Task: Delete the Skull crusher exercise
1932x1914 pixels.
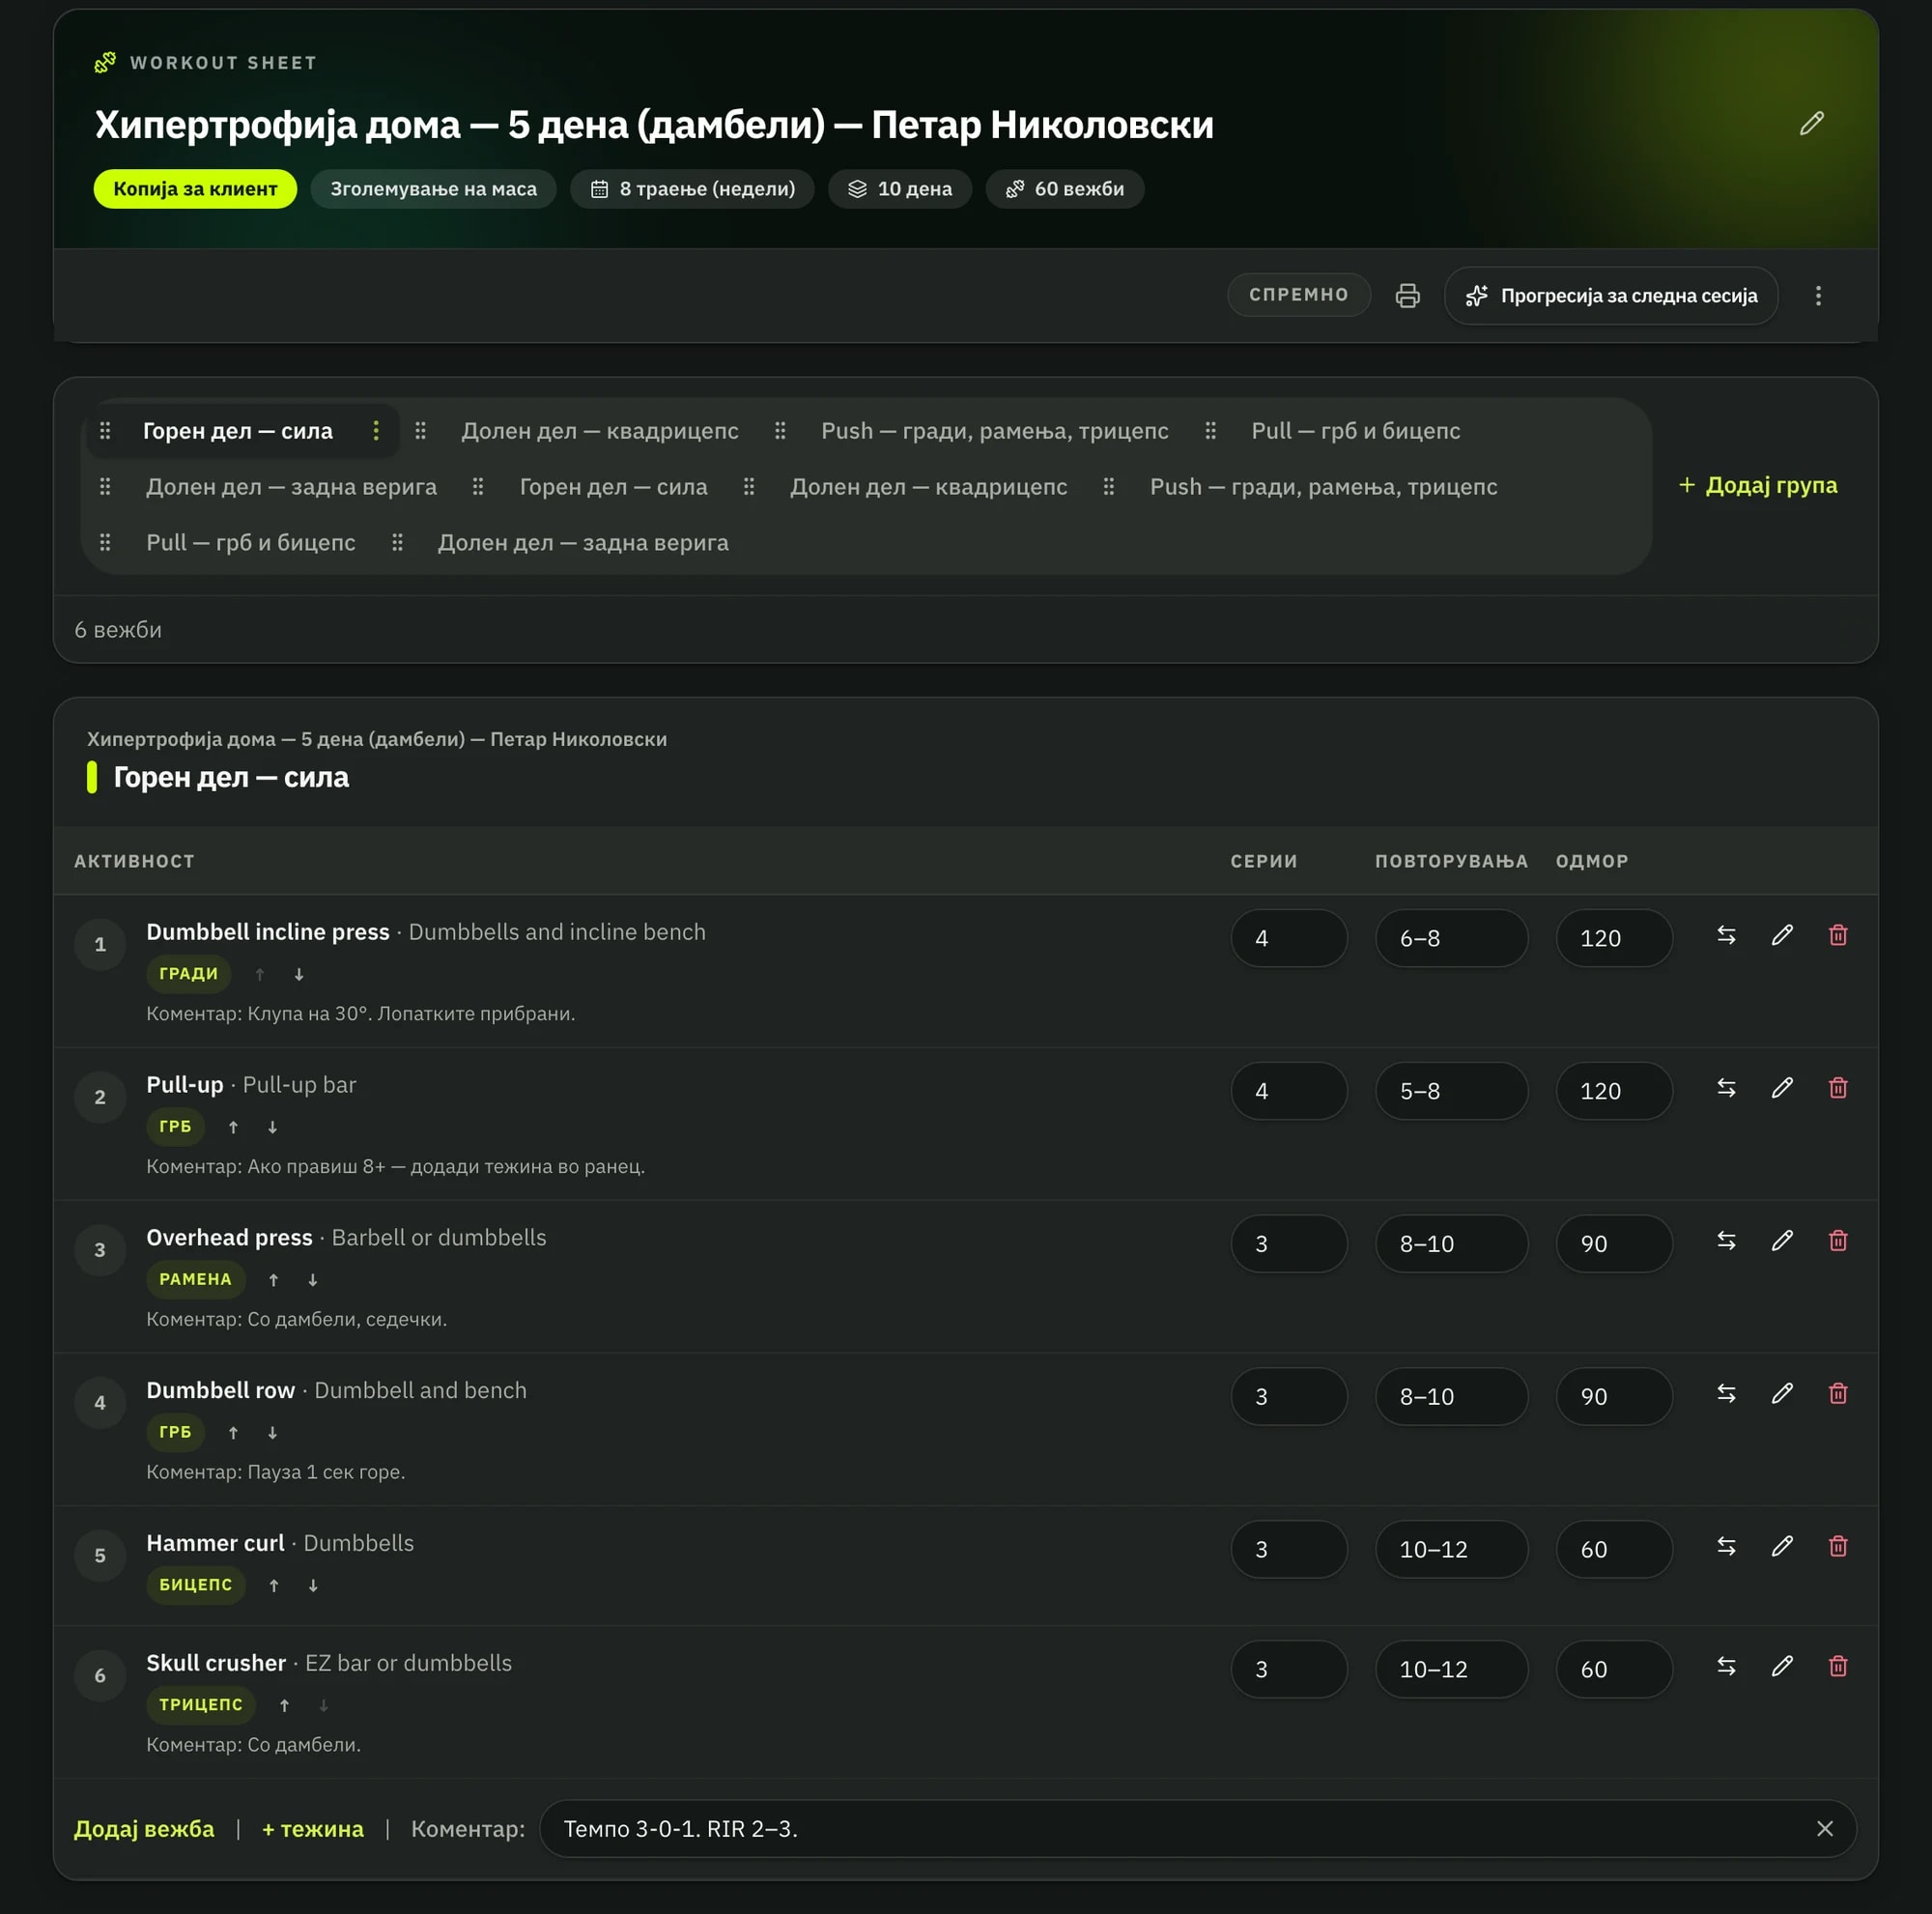Action: pyautogui.click(x=1838, y=1666)
